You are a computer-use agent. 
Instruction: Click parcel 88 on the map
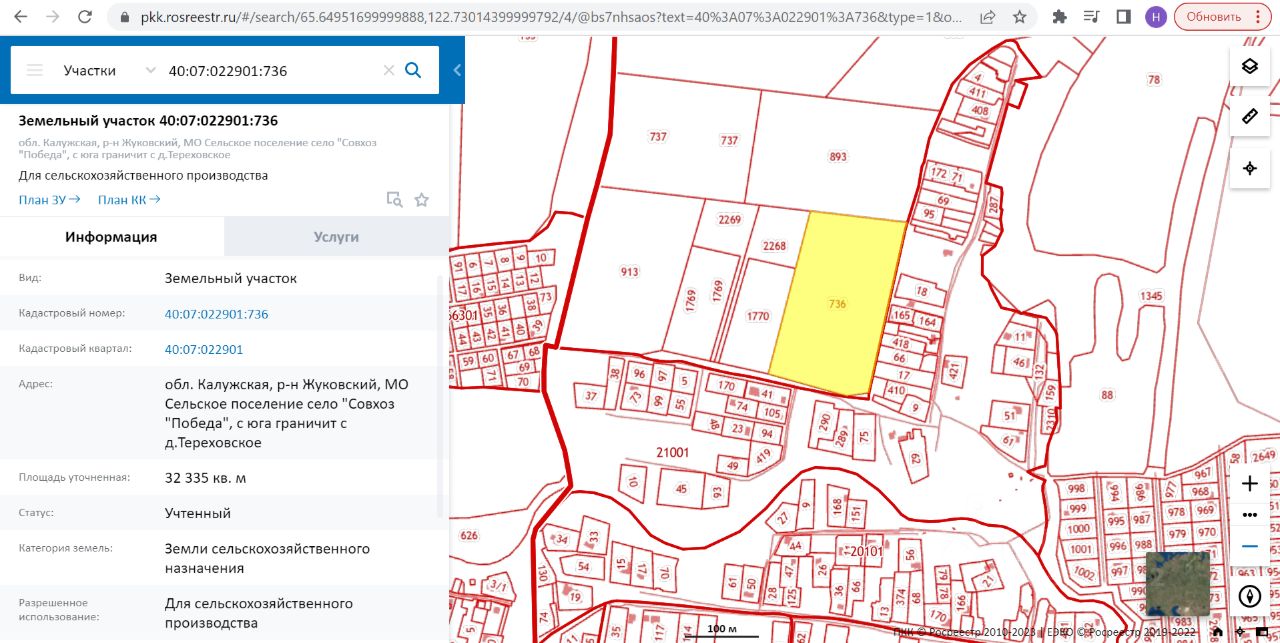pyautogui.click(x=1107, y=395)
